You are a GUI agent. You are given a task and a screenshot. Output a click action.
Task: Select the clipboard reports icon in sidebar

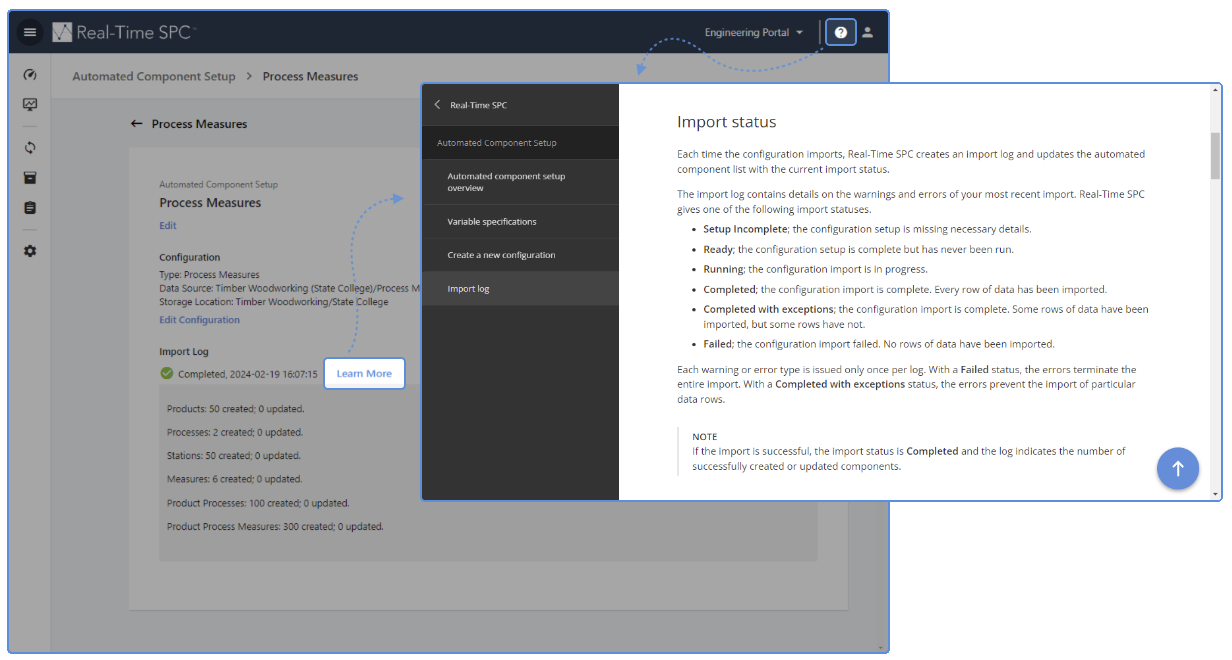pyautogui.click(x=29, y=208)
